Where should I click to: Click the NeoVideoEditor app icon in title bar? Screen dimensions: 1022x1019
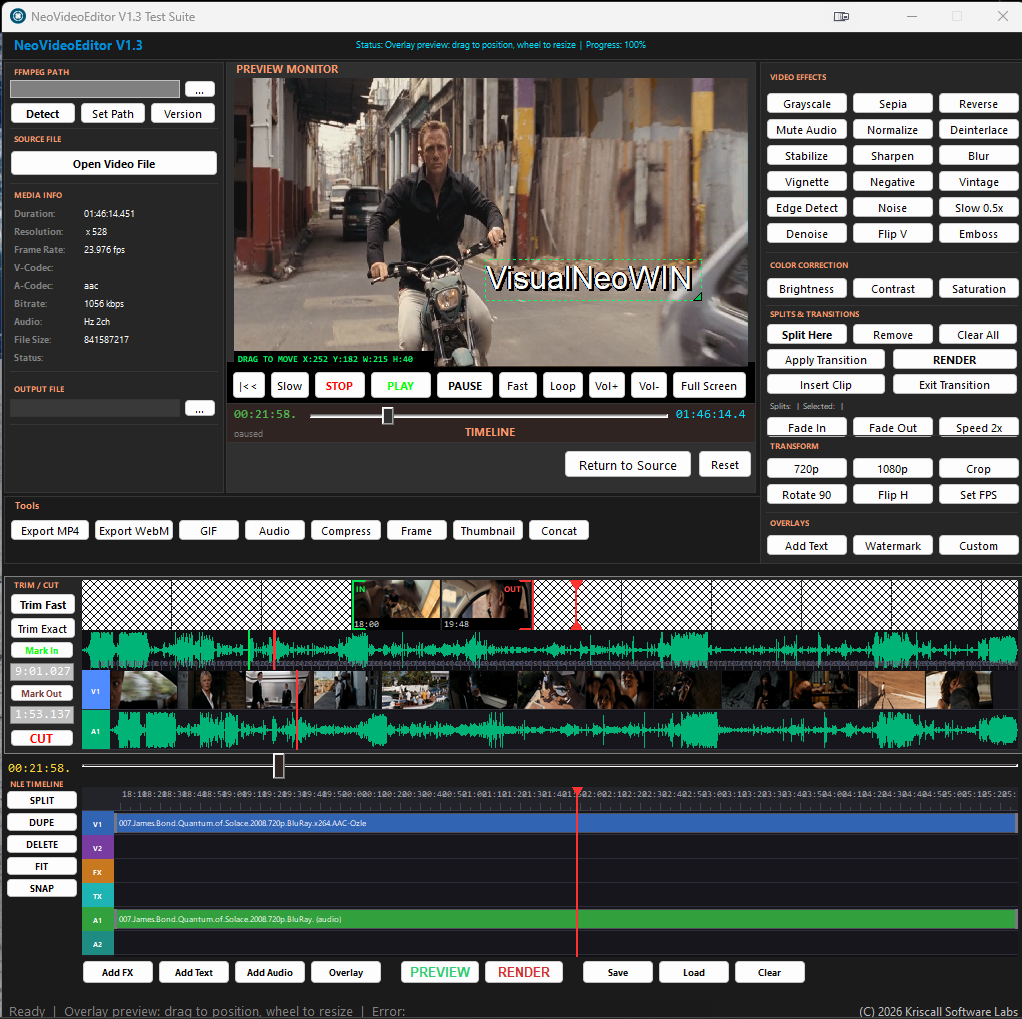17,16
